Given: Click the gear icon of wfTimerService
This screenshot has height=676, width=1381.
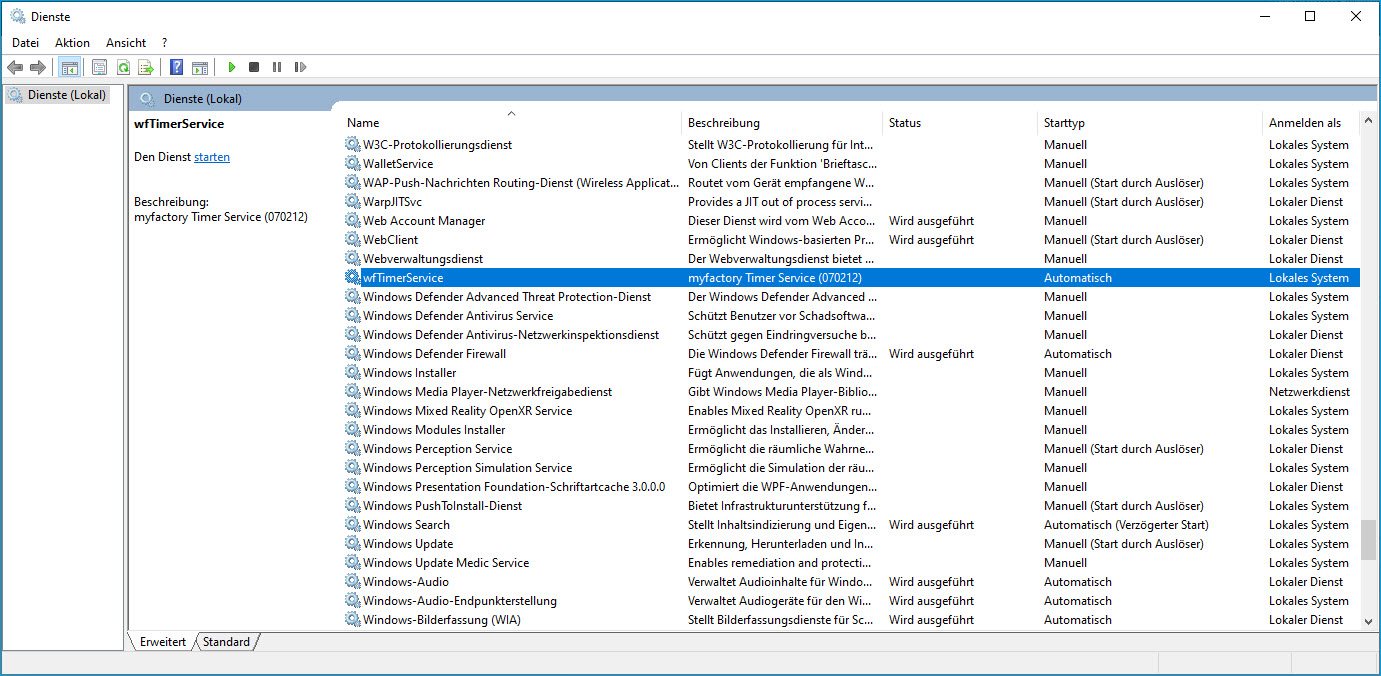Looking at the screenshot, I should [x=353, y=278].
